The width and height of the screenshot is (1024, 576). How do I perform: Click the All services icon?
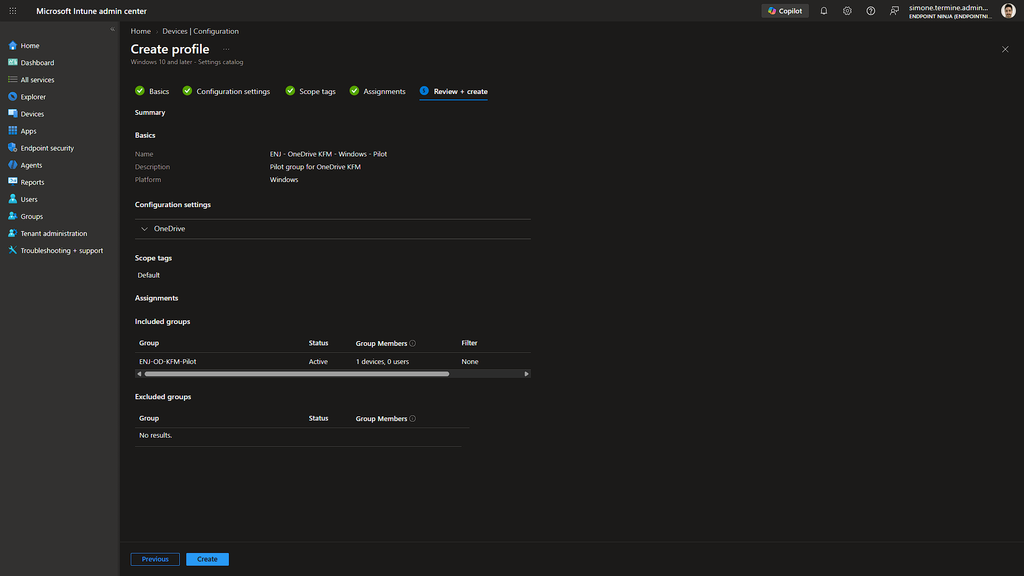[12, 80]
